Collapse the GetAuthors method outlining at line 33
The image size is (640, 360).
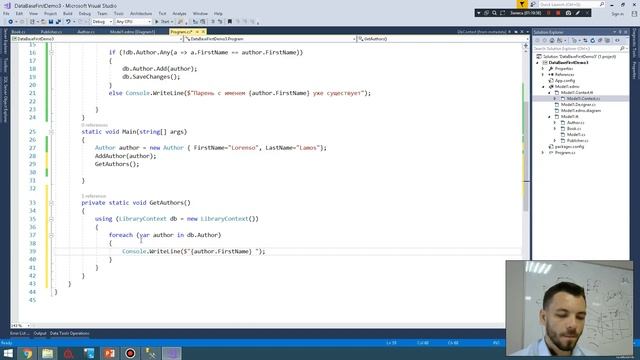(51, 203)
